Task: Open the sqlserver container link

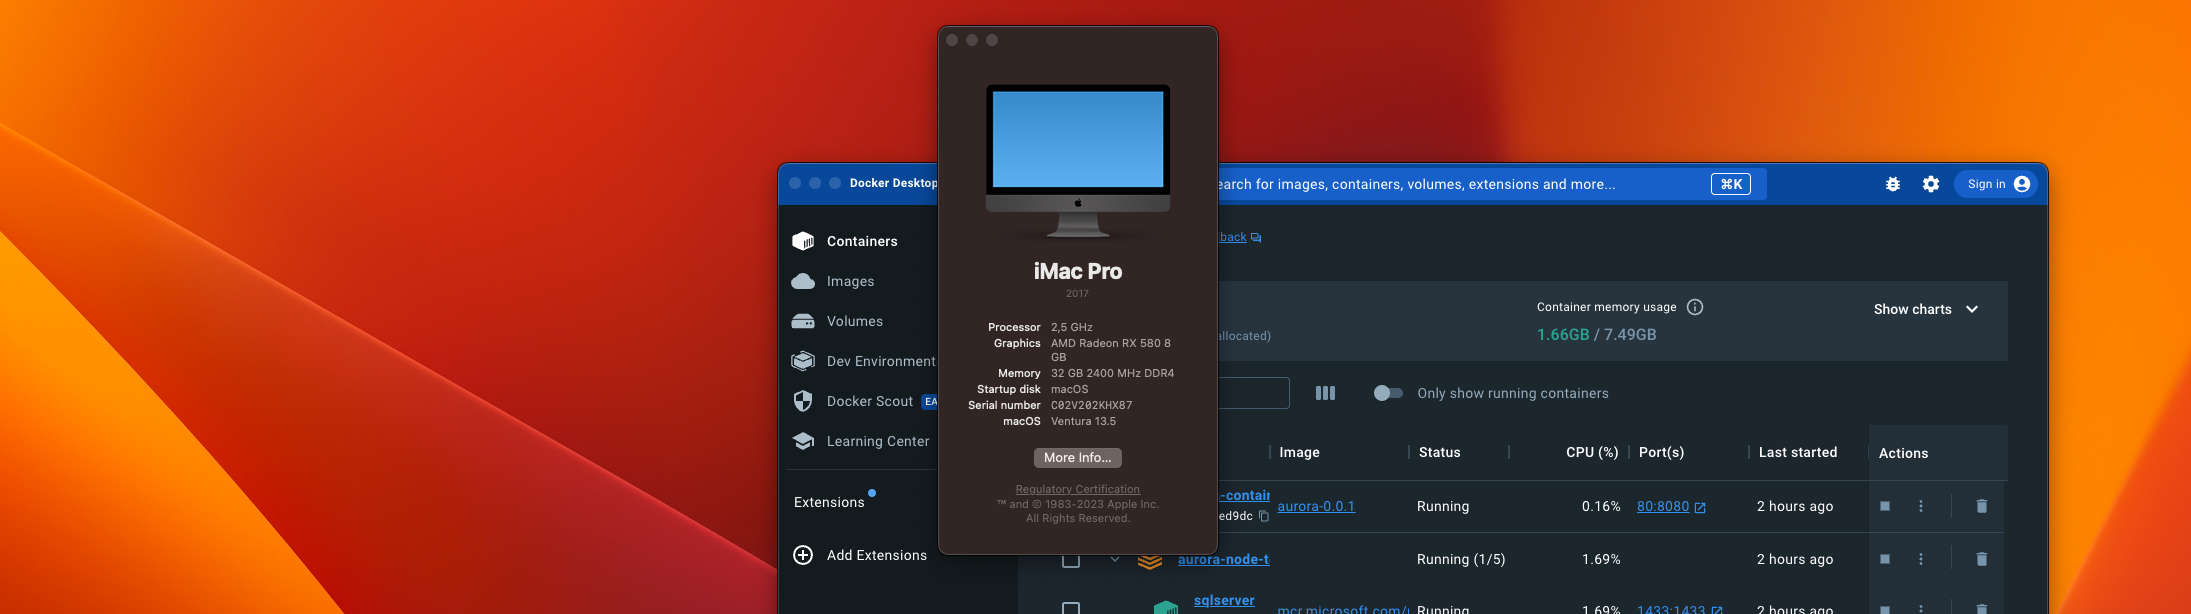Action: coord(1224,600)
